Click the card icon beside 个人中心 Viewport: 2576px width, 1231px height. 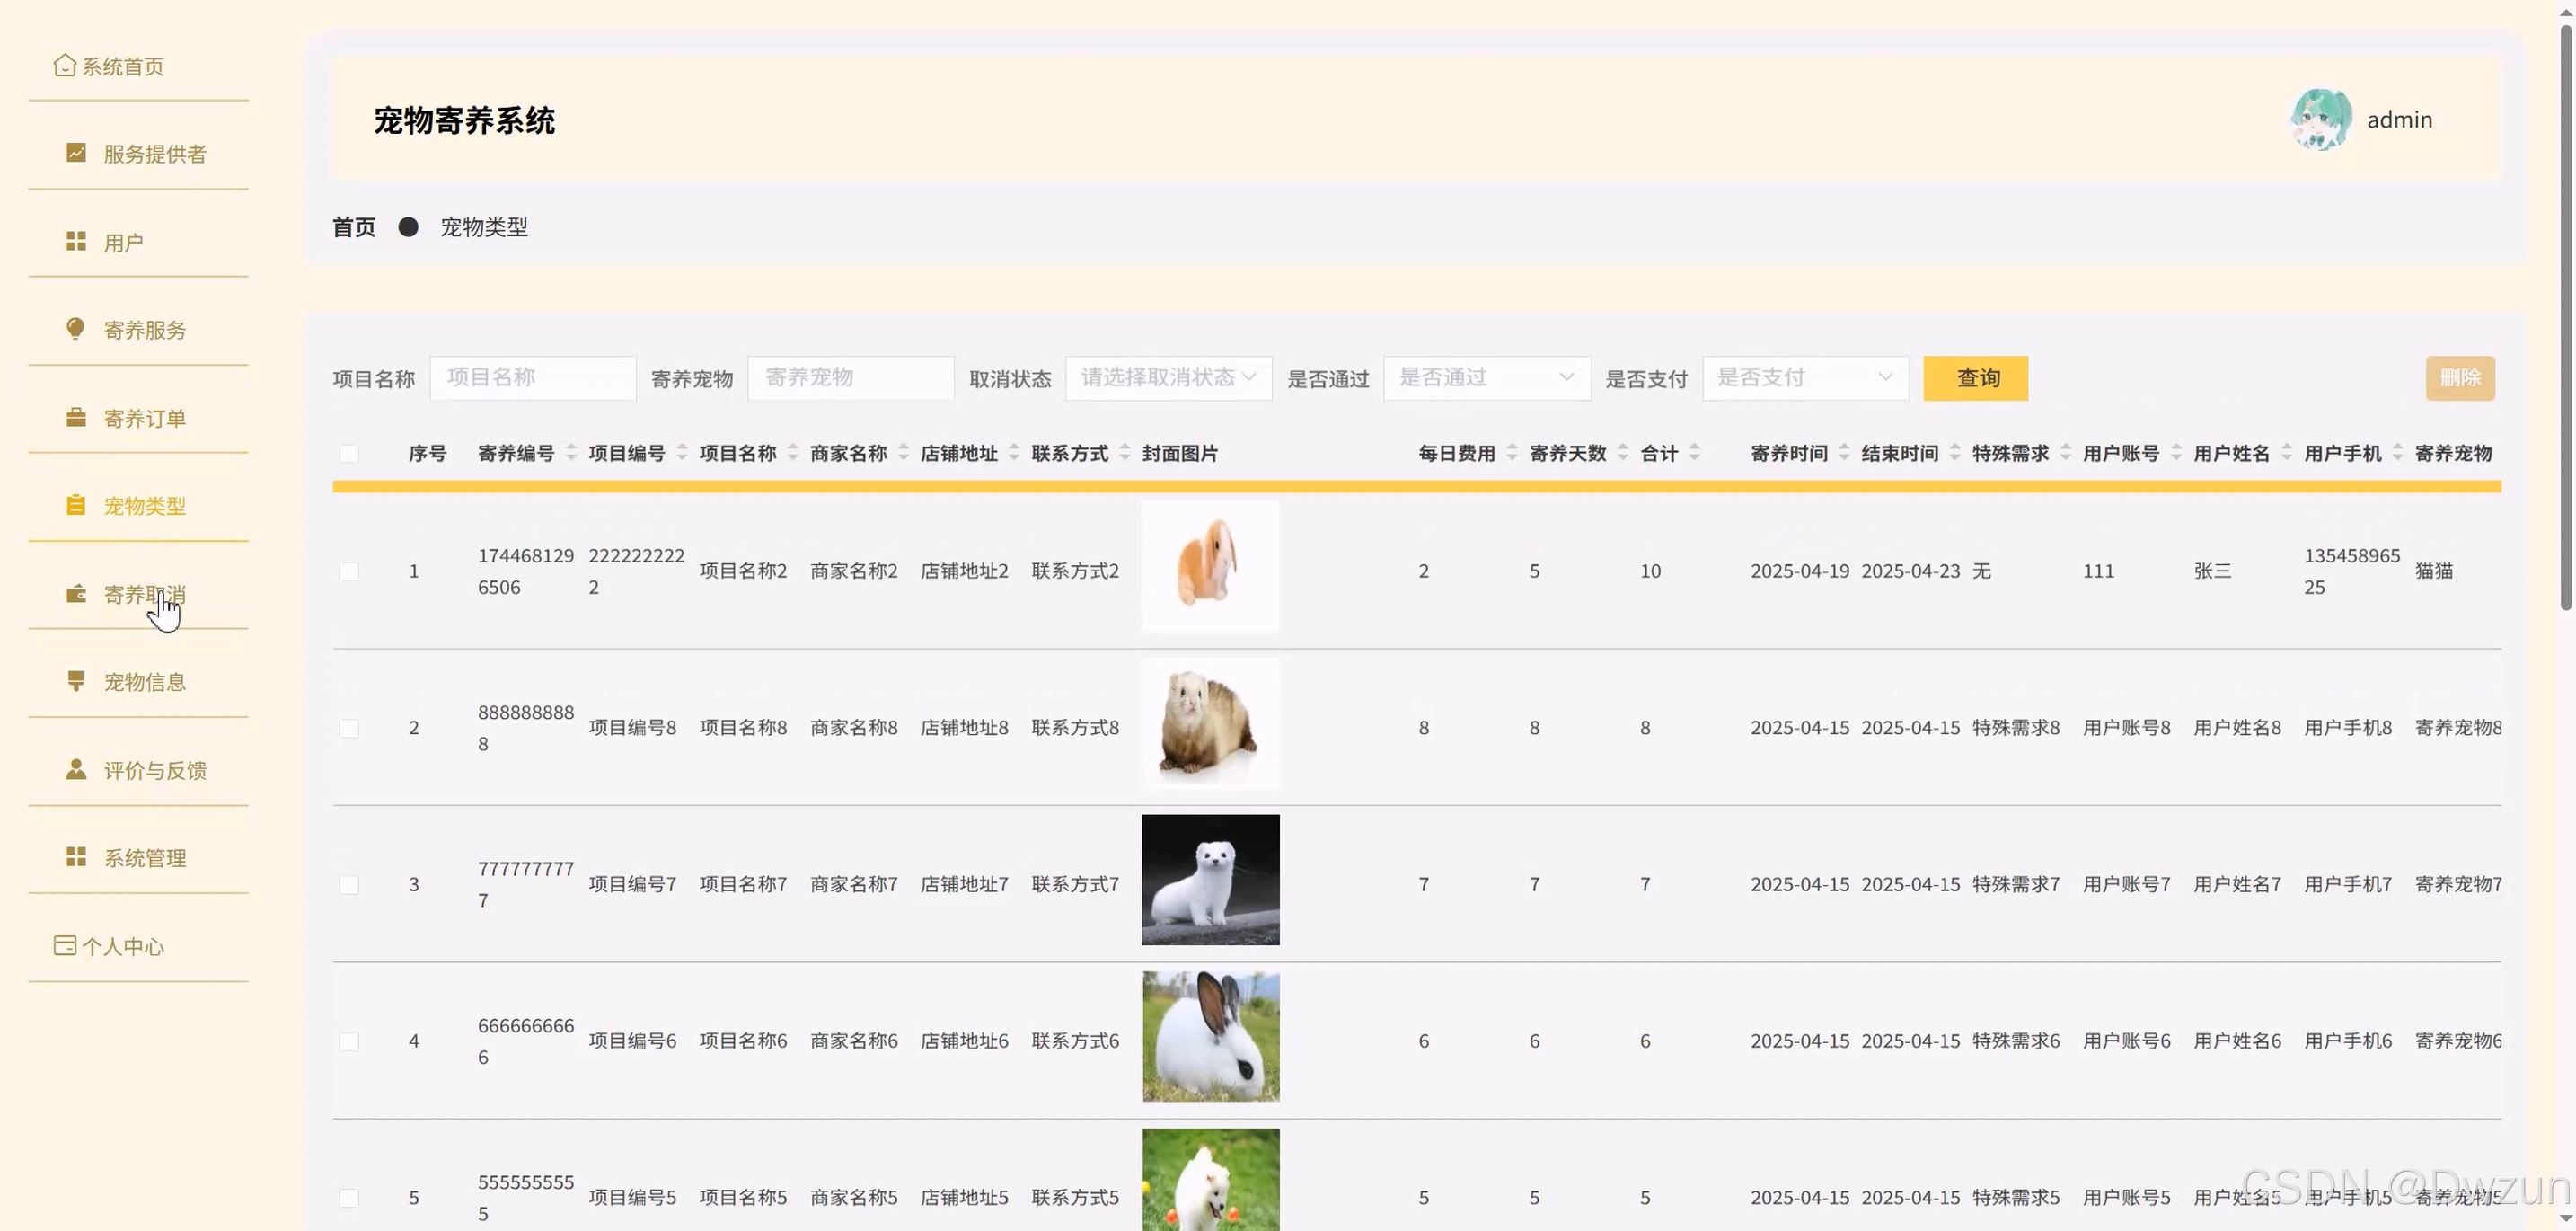(x=64, y=945)
